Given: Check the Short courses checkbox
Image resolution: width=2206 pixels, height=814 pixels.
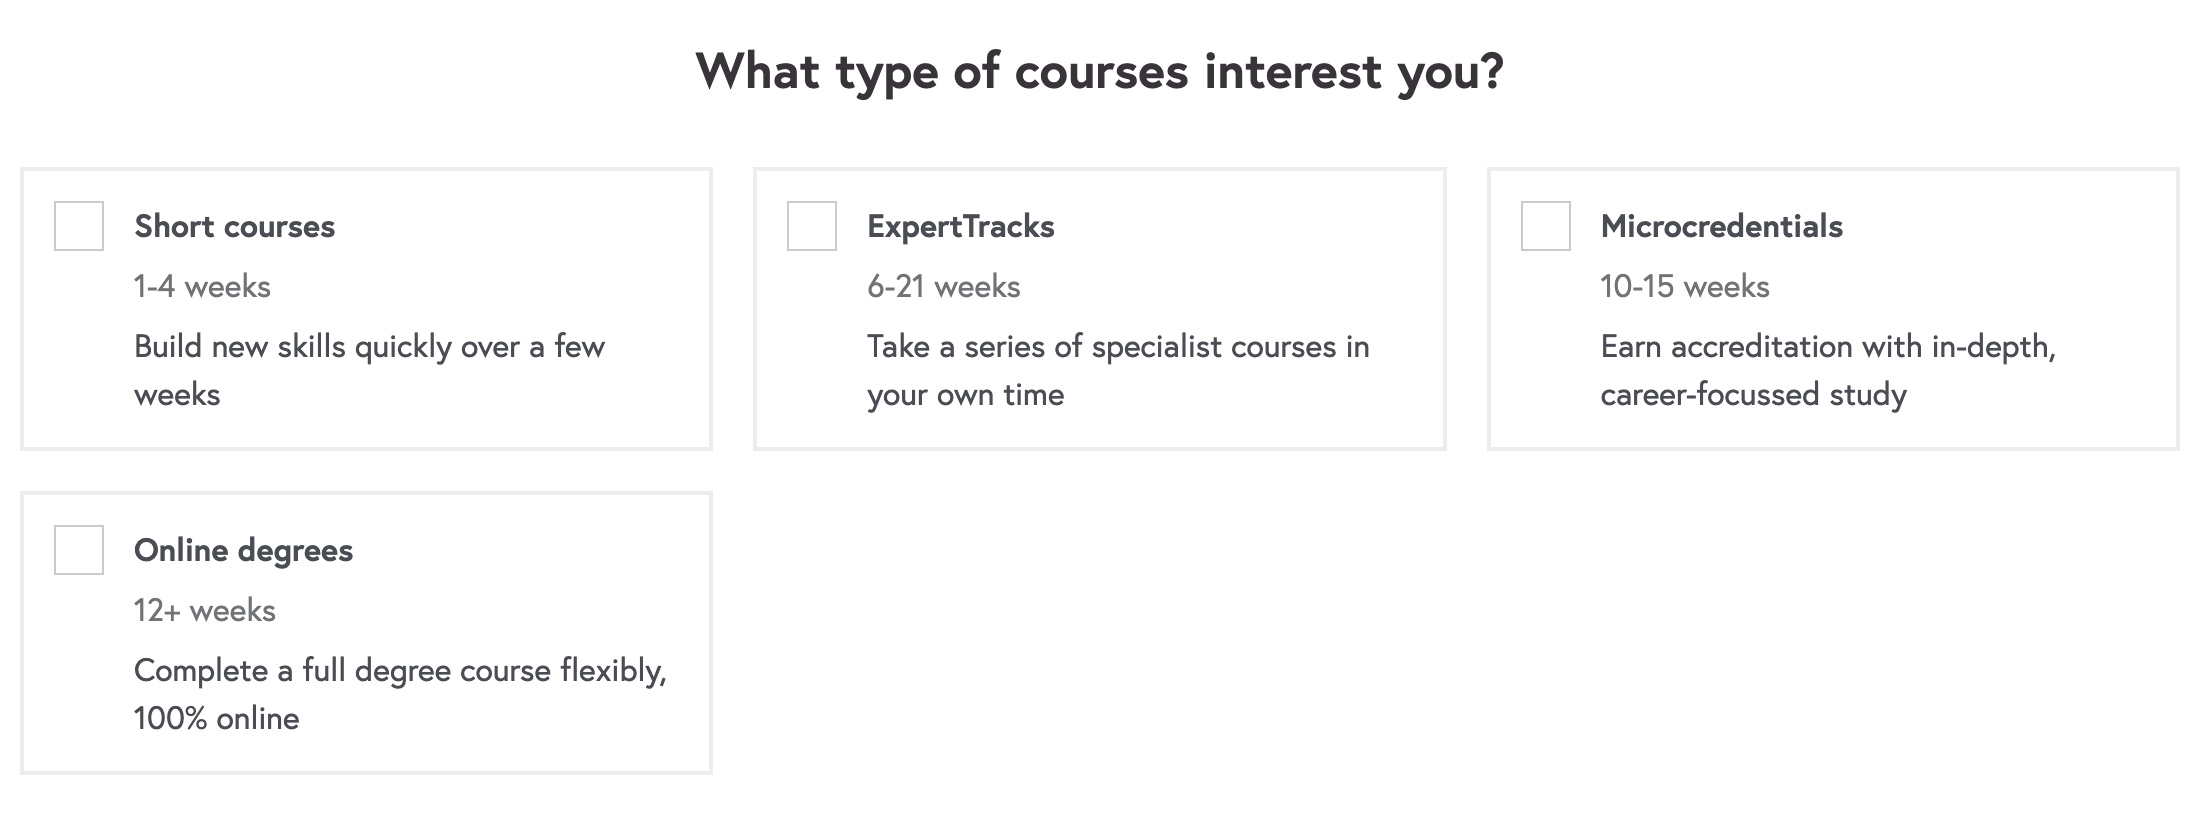Looking at the screenshot, I should tap(78, 227).
